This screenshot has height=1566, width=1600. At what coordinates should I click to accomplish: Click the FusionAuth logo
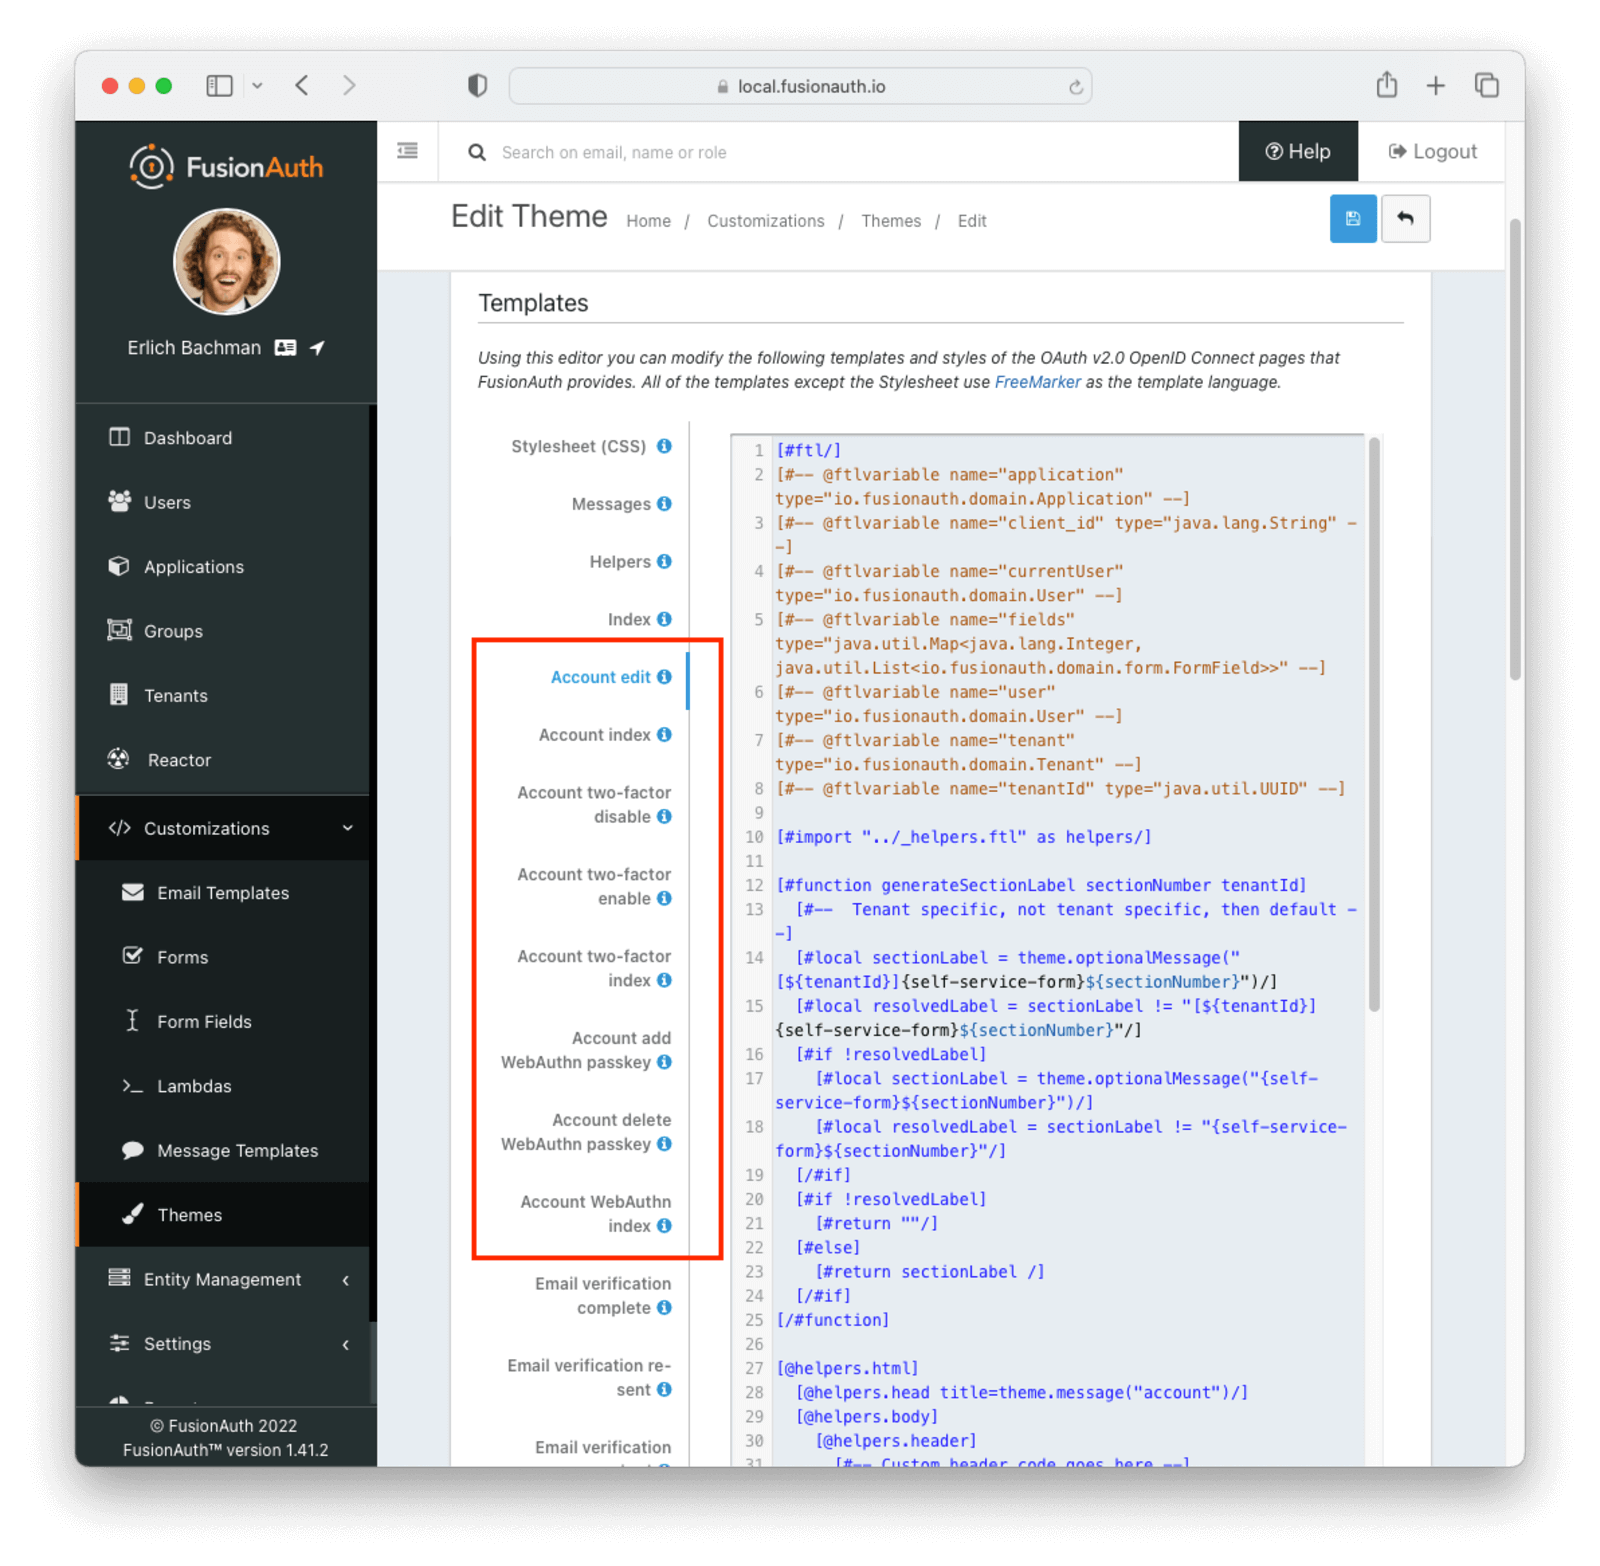click(x=226, y=166)
